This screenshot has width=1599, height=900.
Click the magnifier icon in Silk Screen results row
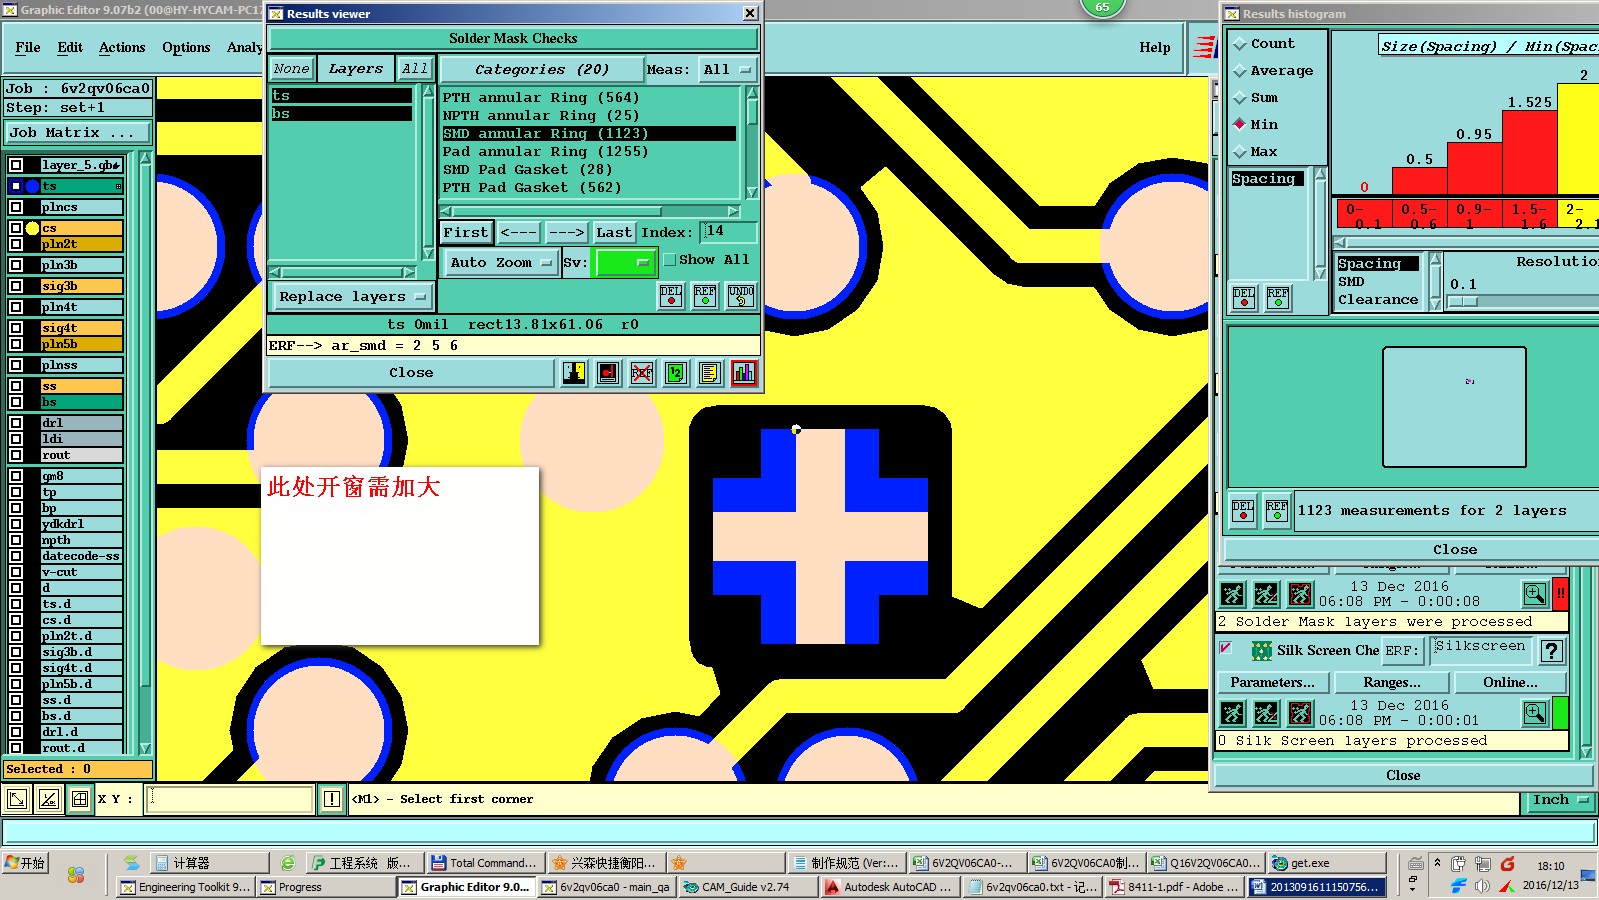coord(1535,713)
